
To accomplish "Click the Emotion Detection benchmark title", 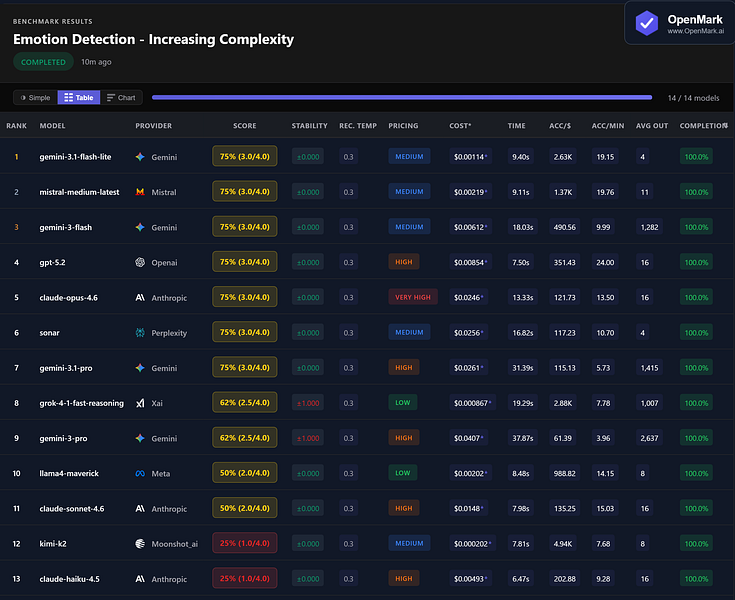I will (153, 39).
